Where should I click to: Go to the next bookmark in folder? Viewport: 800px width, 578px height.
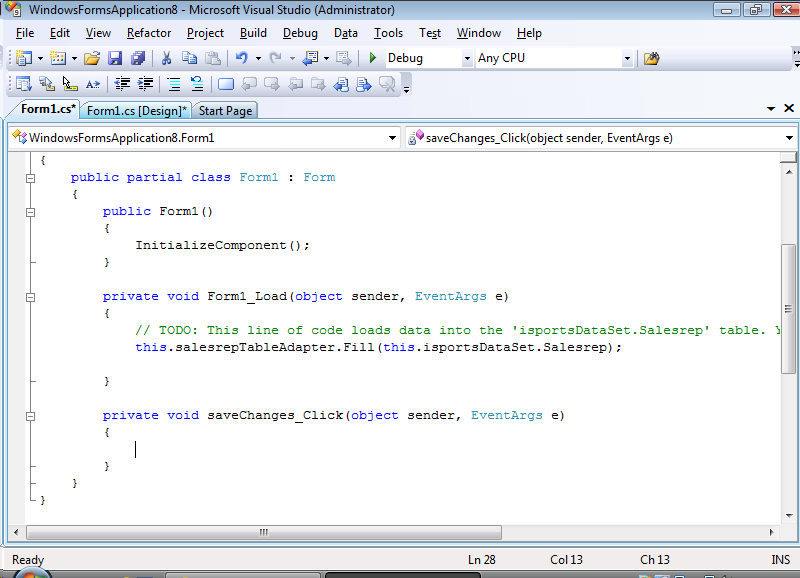click(x=318, y=84)
